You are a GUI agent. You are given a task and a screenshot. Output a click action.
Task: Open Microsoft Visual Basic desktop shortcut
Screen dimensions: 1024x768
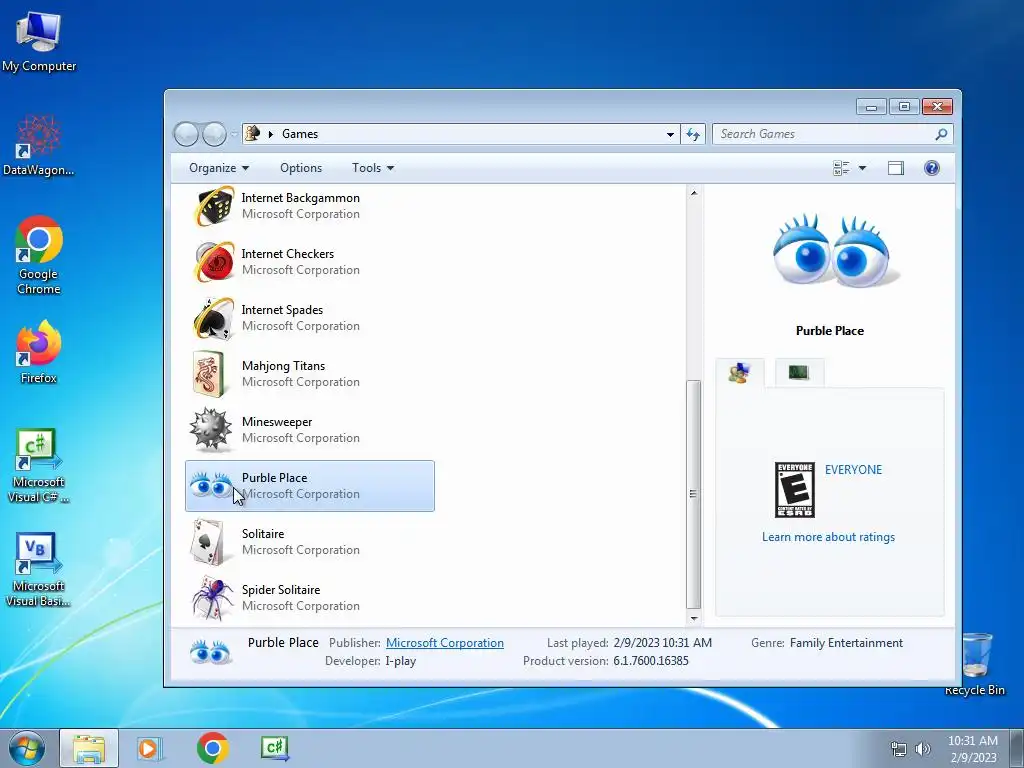coord(39,569)
